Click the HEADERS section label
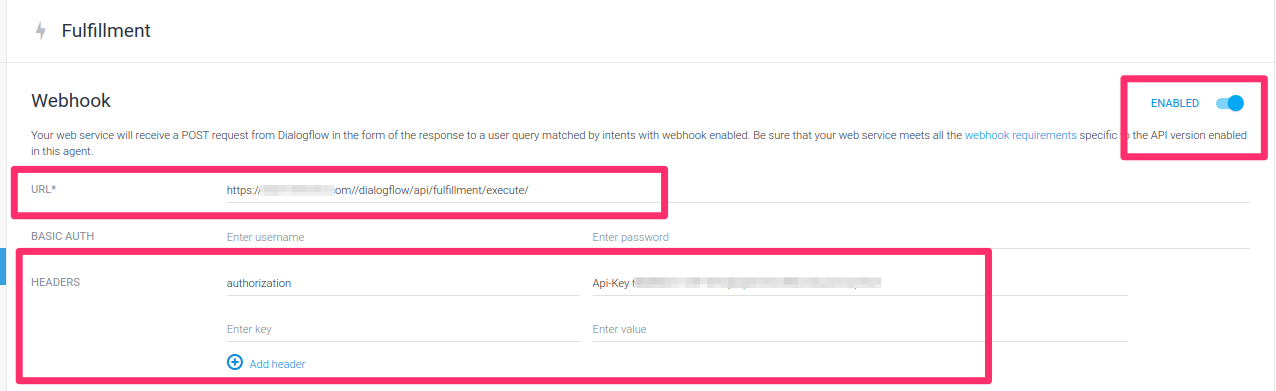This screenshot has width=1276, height=391. click(x=56, y=283)
